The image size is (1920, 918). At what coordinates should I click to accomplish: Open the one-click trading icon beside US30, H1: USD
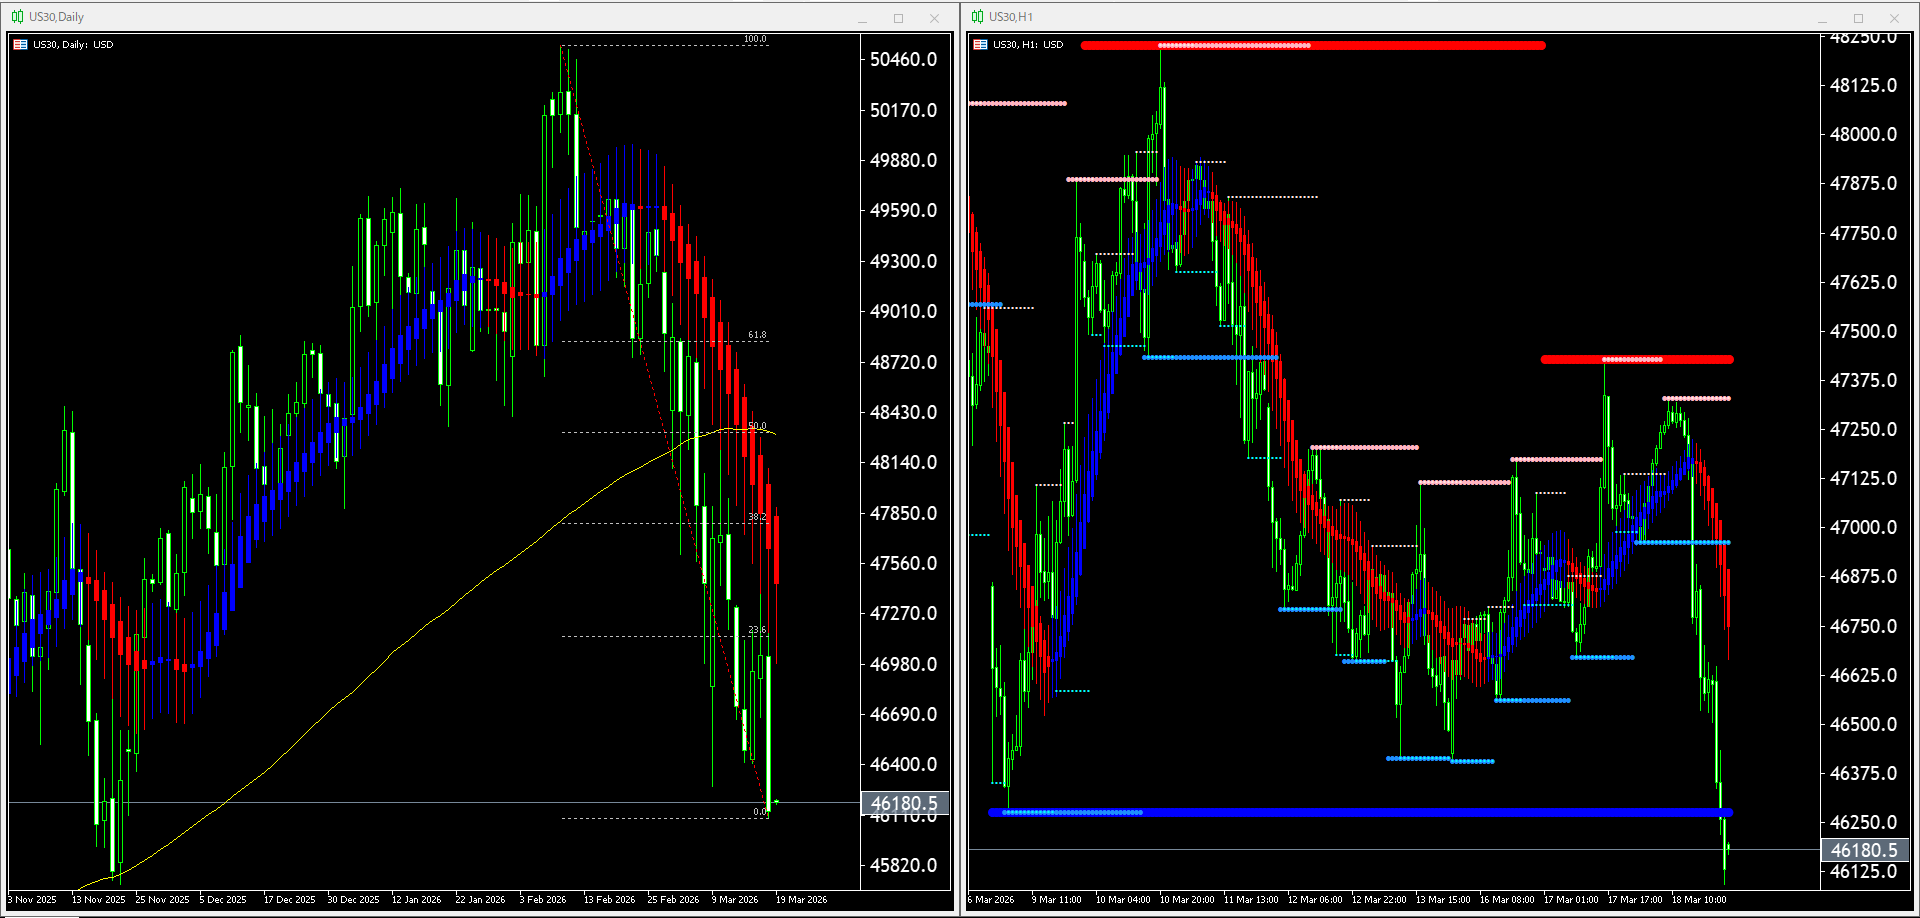point(980,45)
